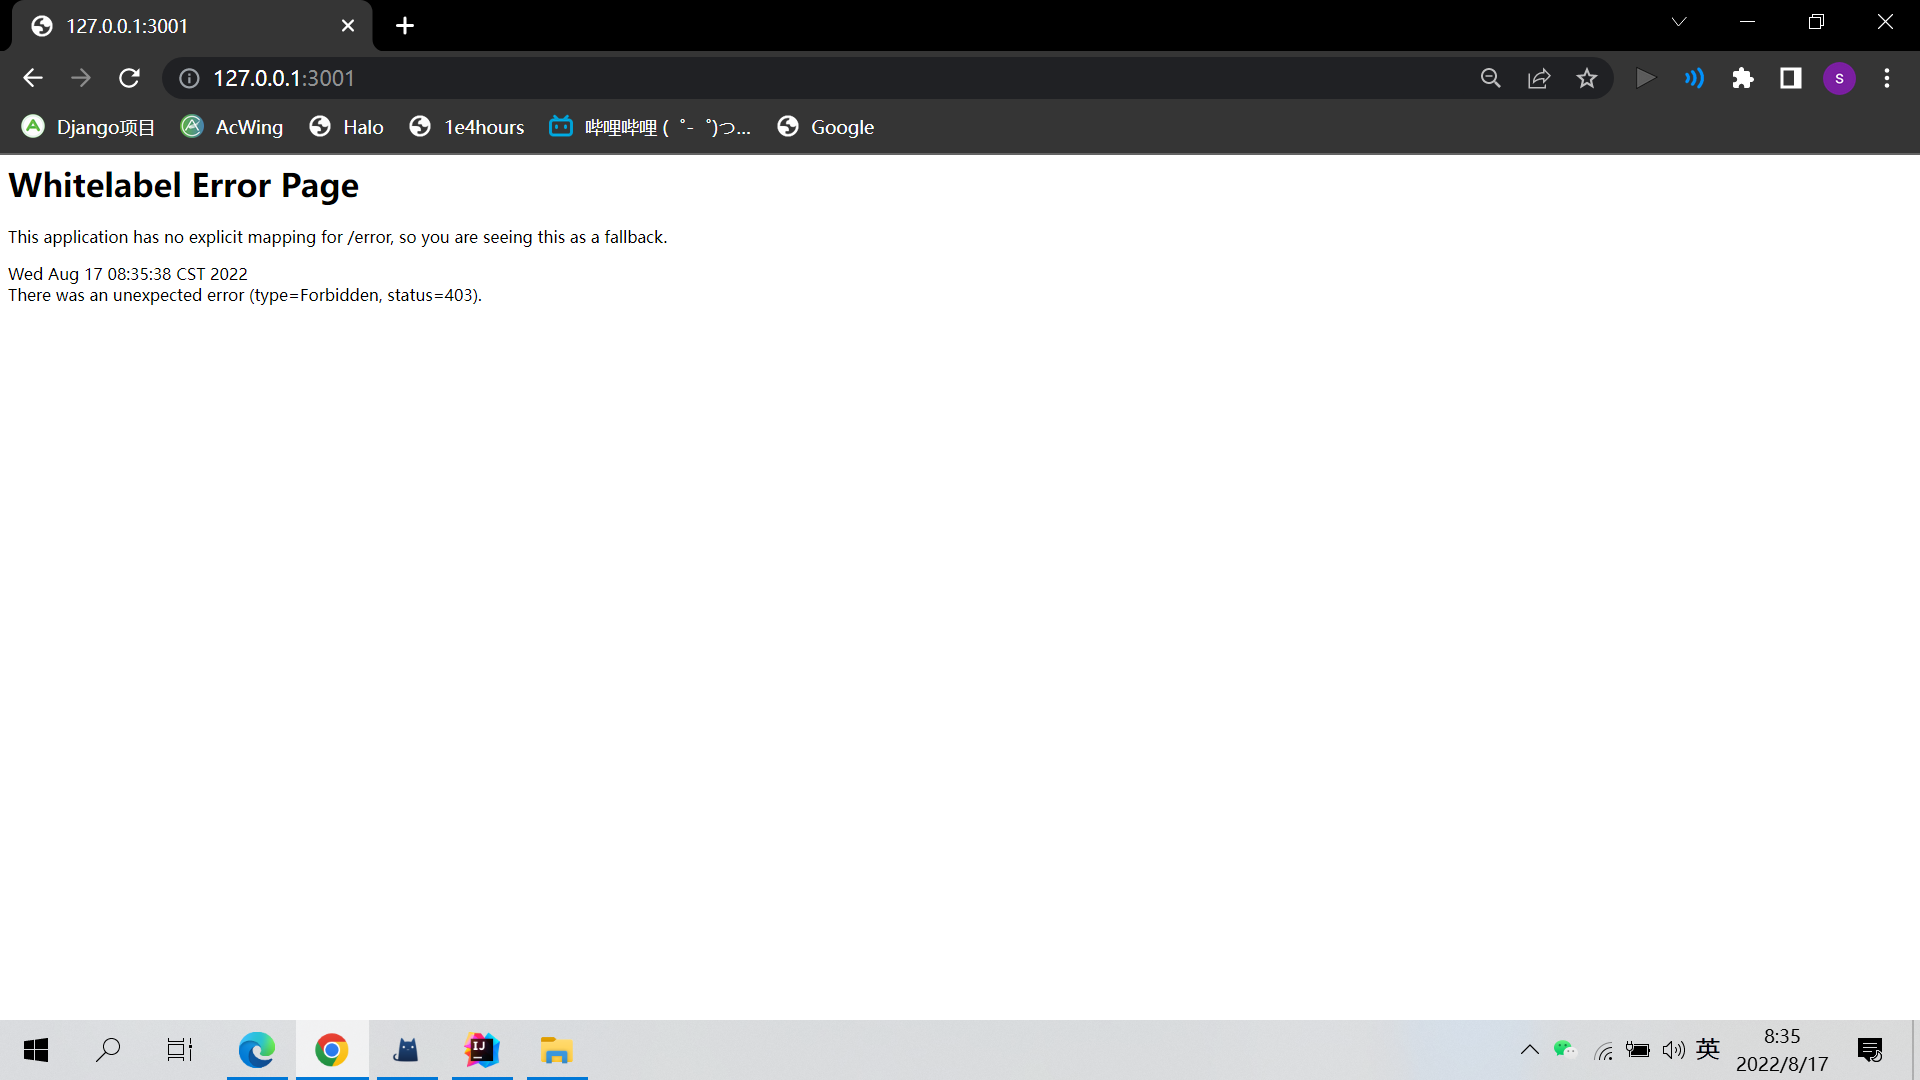Click the blue sound-wave extension icon
This screenshot has width=1920, height=1080.
coord(1694,78)
